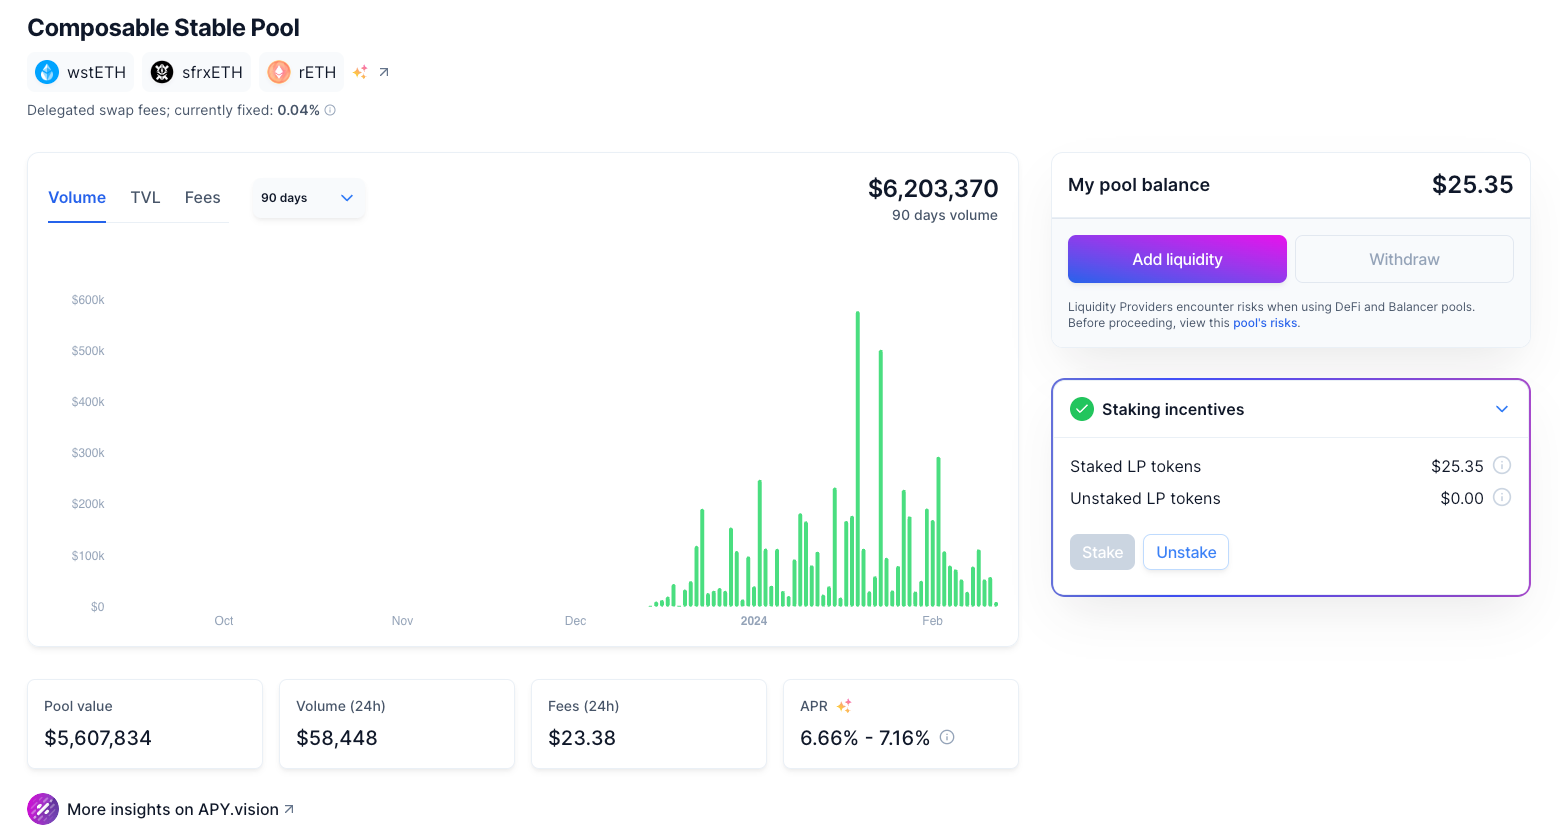Click sparkle icon next to APR label
Viewport: 1560px width, 825px height.
tap(844, 706)
